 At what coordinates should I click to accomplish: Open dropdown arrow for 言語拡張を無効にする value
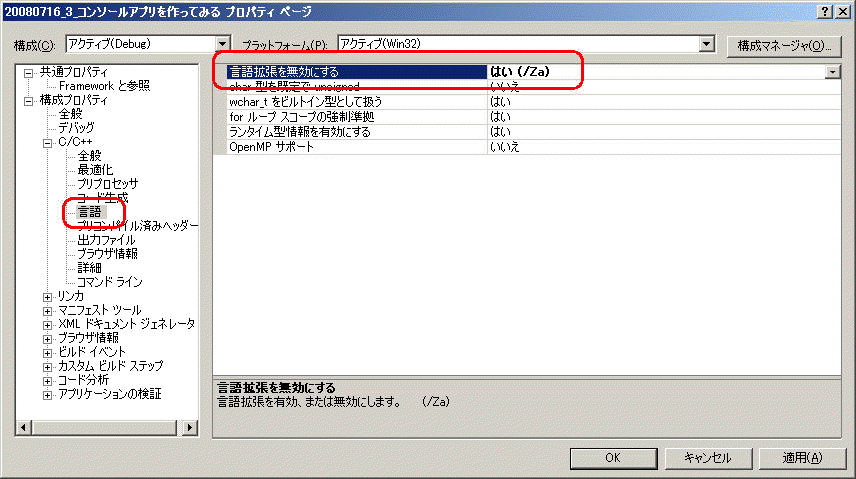[832, 72]
